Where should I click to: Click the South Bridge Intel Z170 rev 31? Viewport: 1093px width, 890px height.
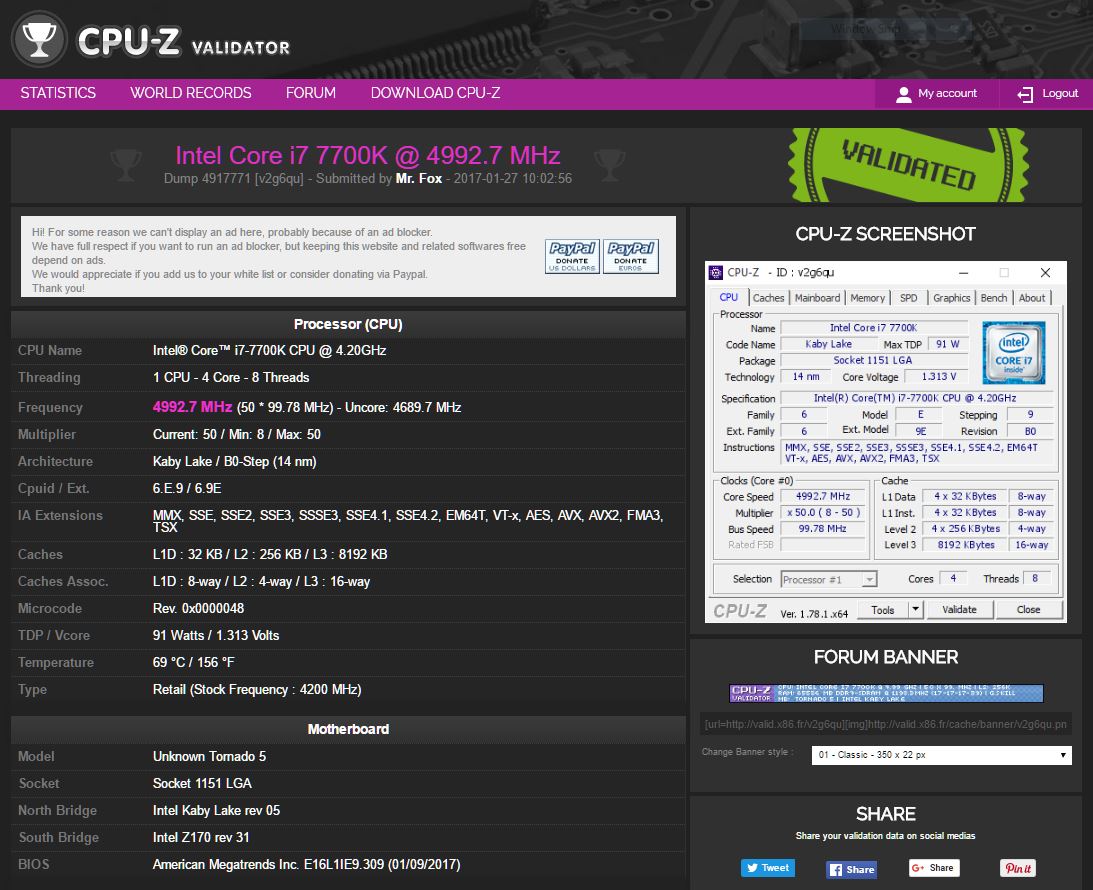tap(201, 837)
